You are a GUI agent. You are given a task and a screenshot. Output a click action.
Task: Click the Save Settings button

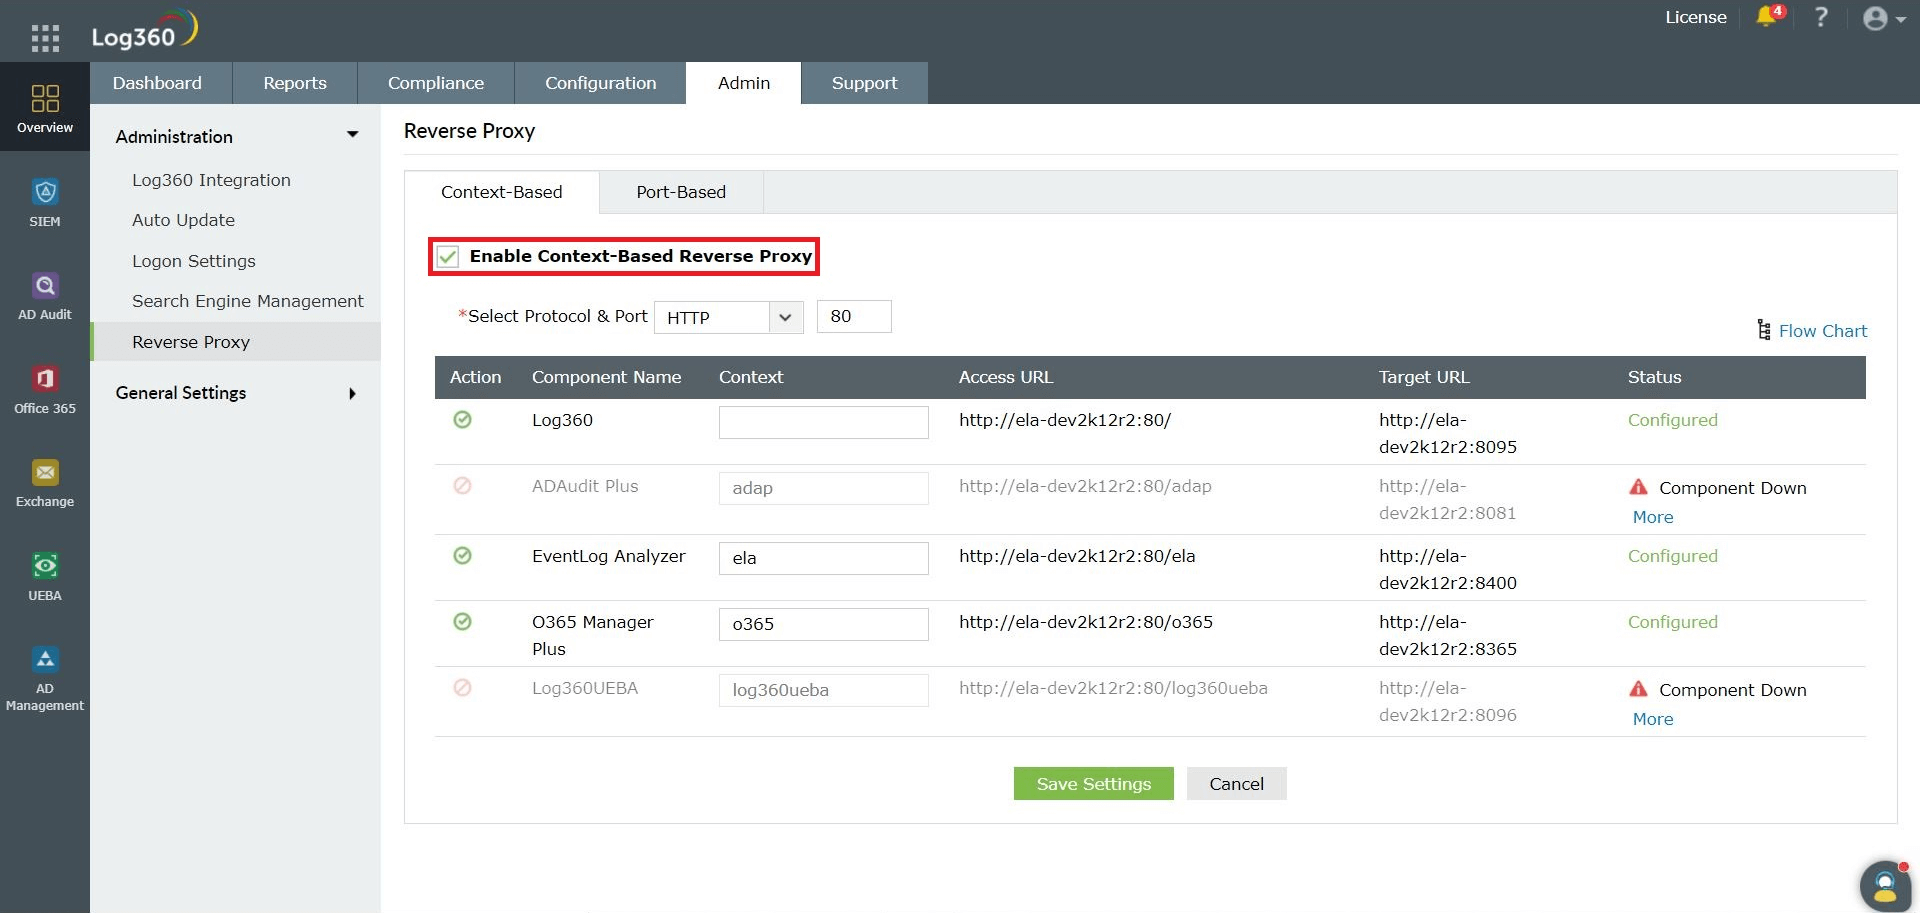point(1093,784)
